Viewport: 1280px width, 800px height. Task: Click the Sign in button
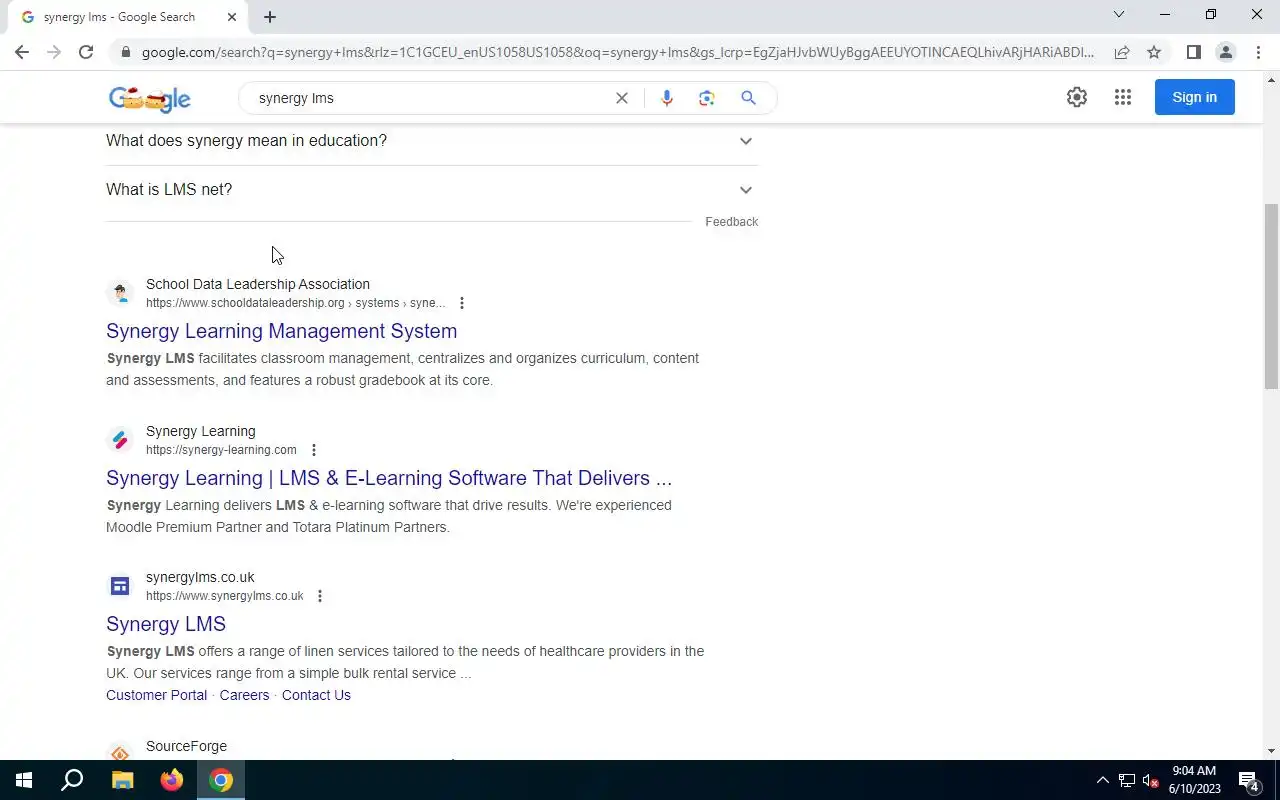tap(1195, 97)
